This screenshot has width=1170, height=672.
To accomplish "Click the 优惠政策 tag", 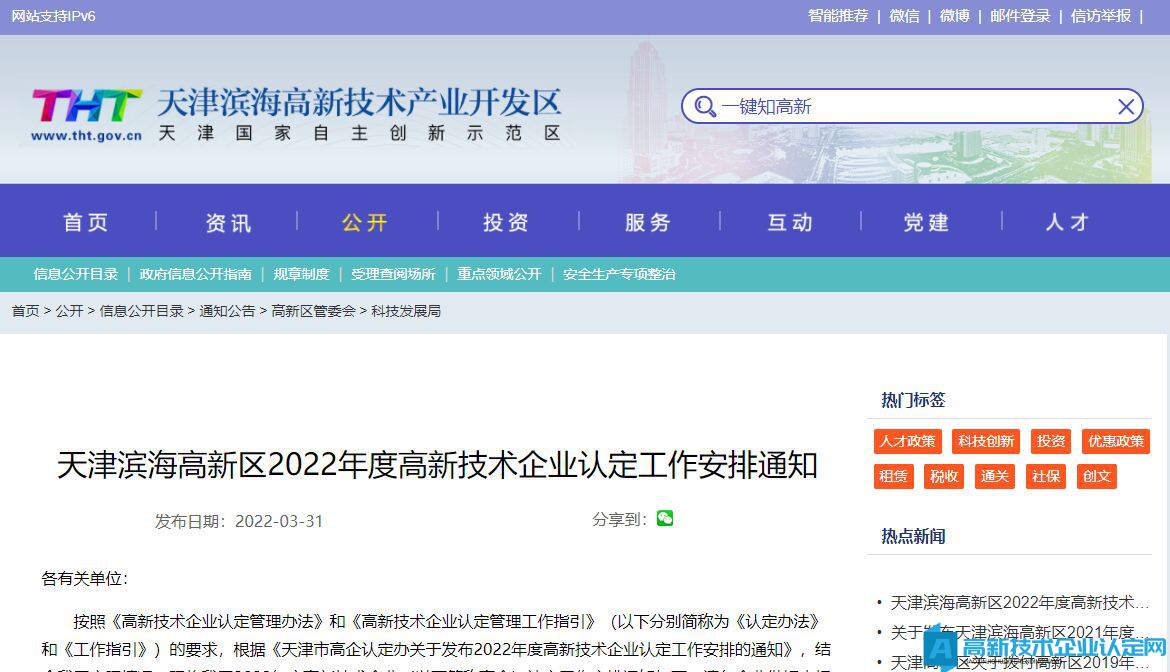I will pos(1115,441).
